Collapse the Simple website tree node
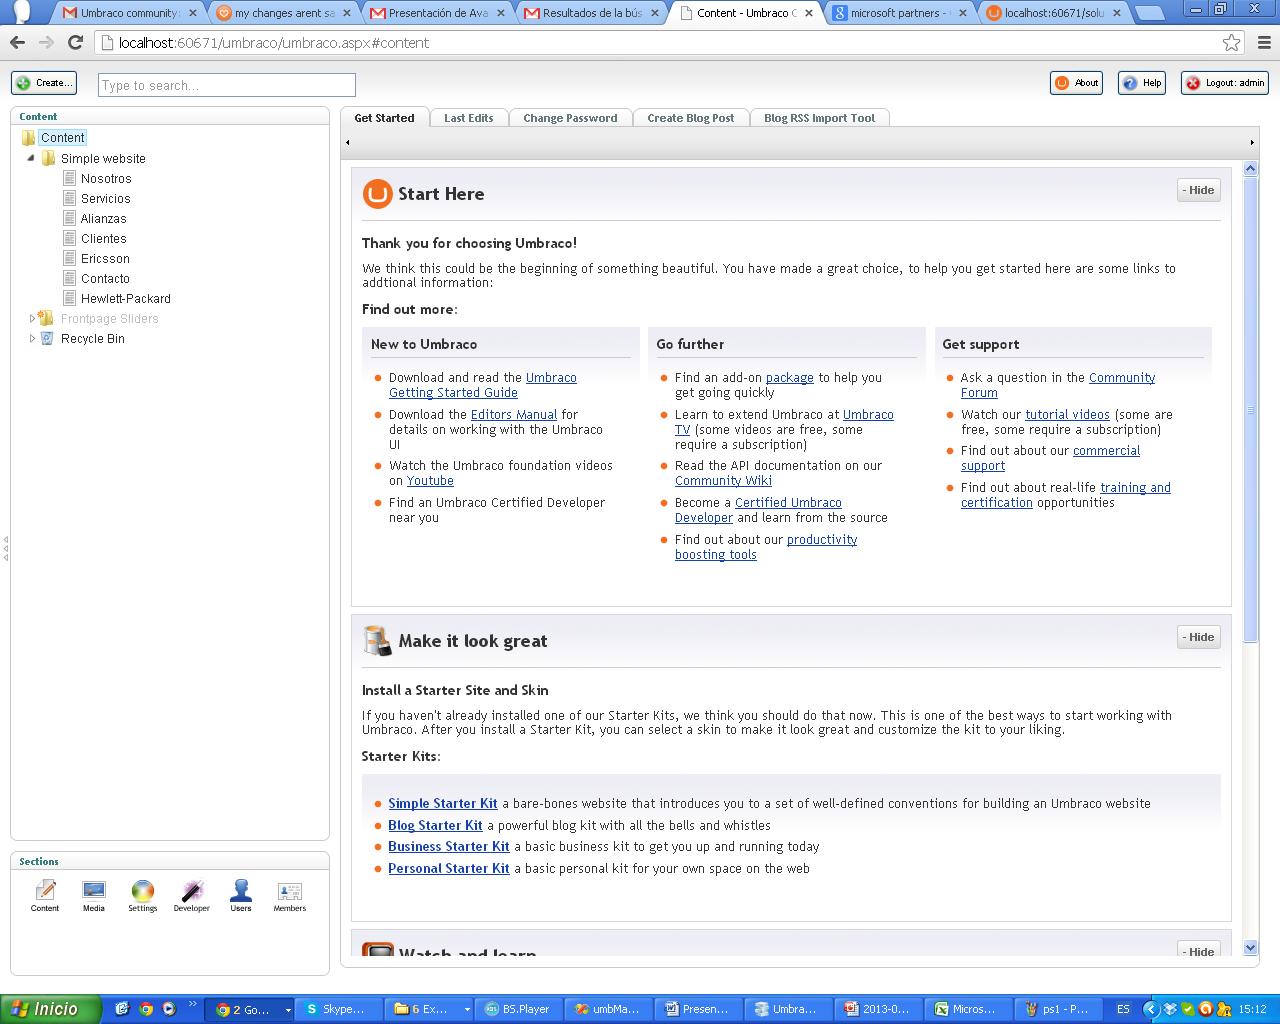 (31, 158)
